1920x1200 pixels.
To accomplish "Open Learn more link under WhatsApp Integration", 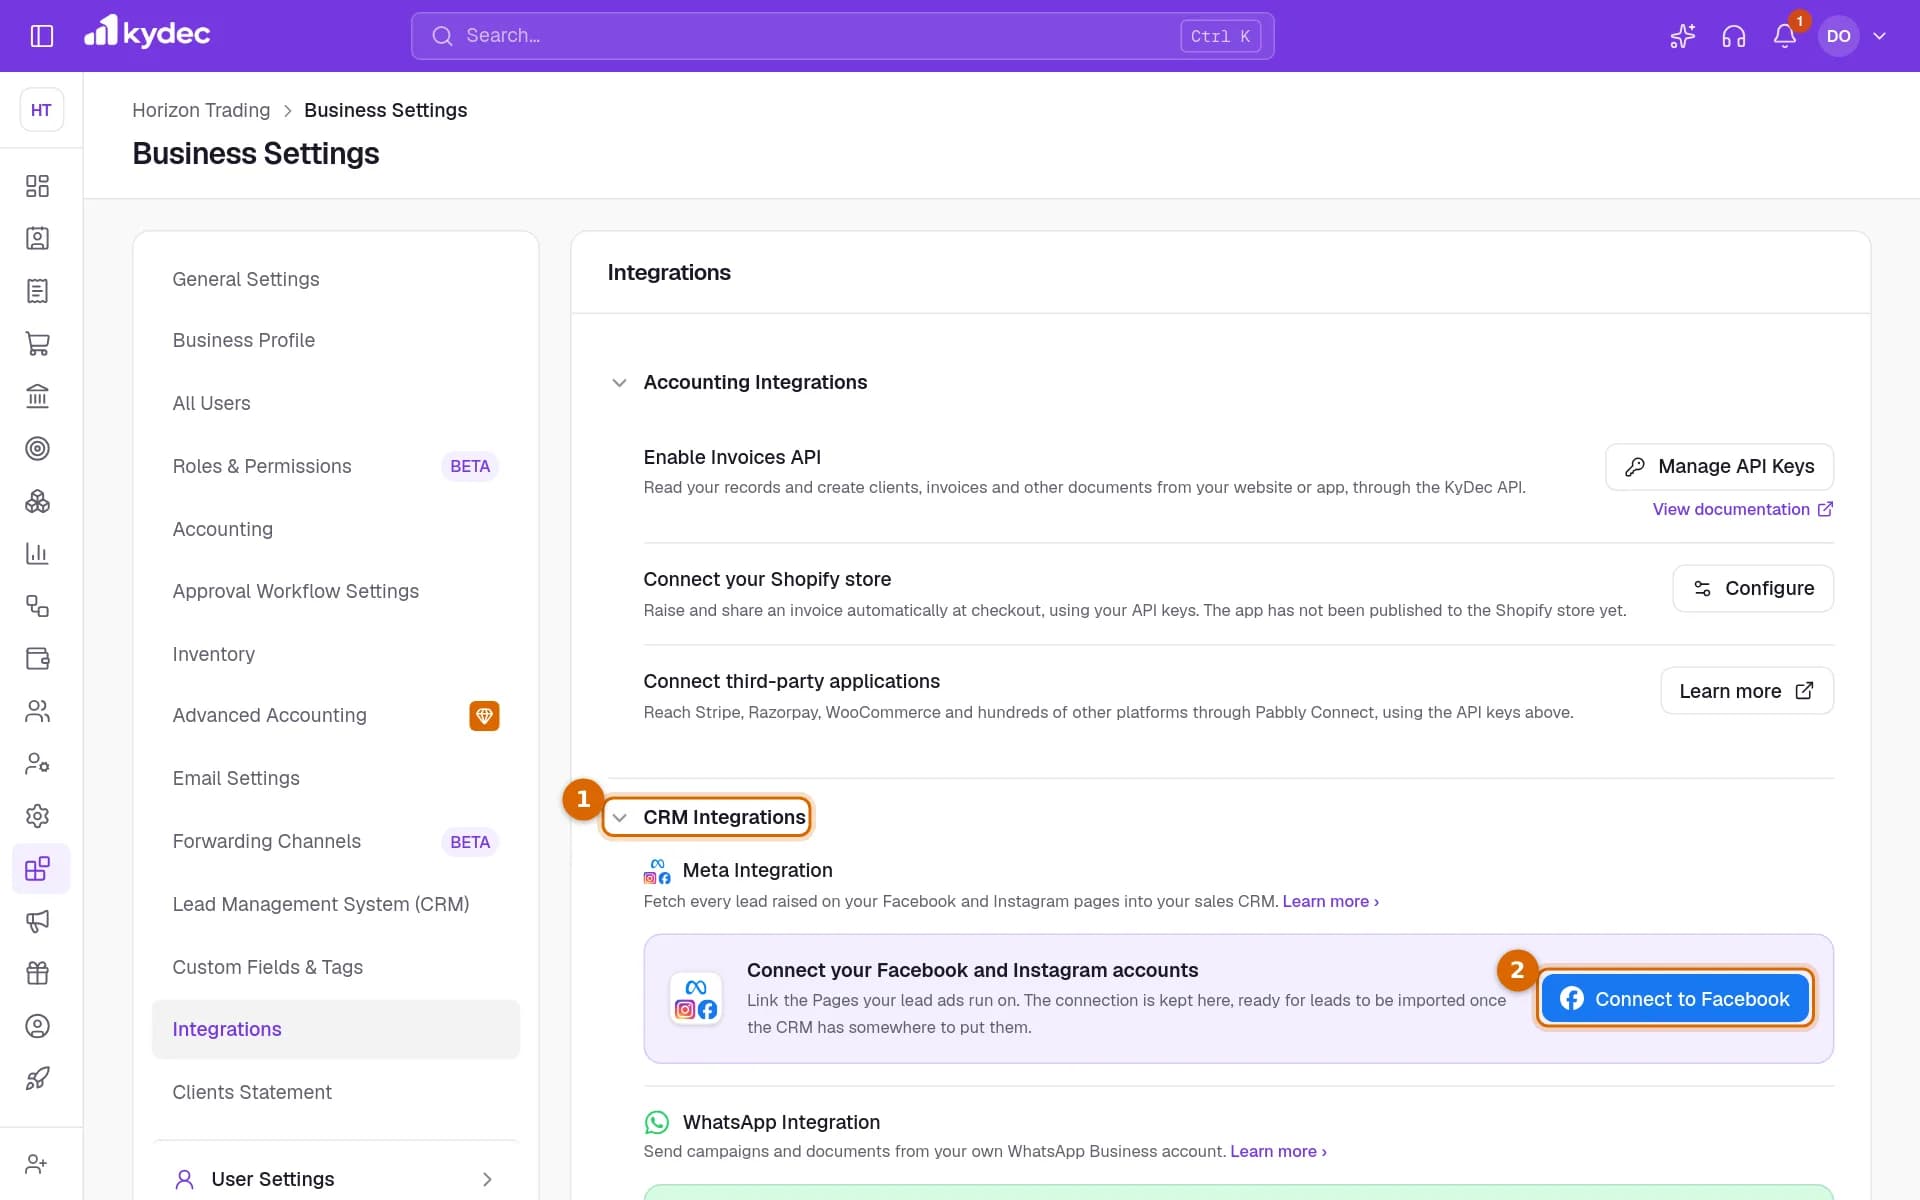I will pyautogui.click(x=1278, y=1152).
